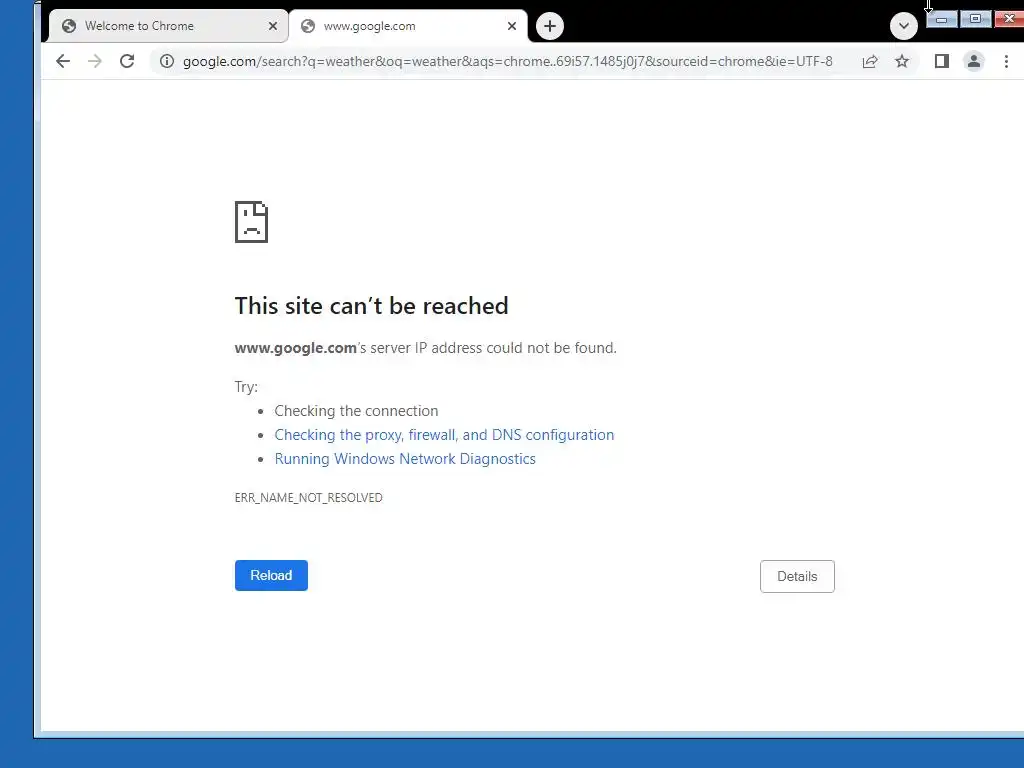Show error Details button
Image resolution: width=1024 pixels, height=768 pixels.
[797, 576]
